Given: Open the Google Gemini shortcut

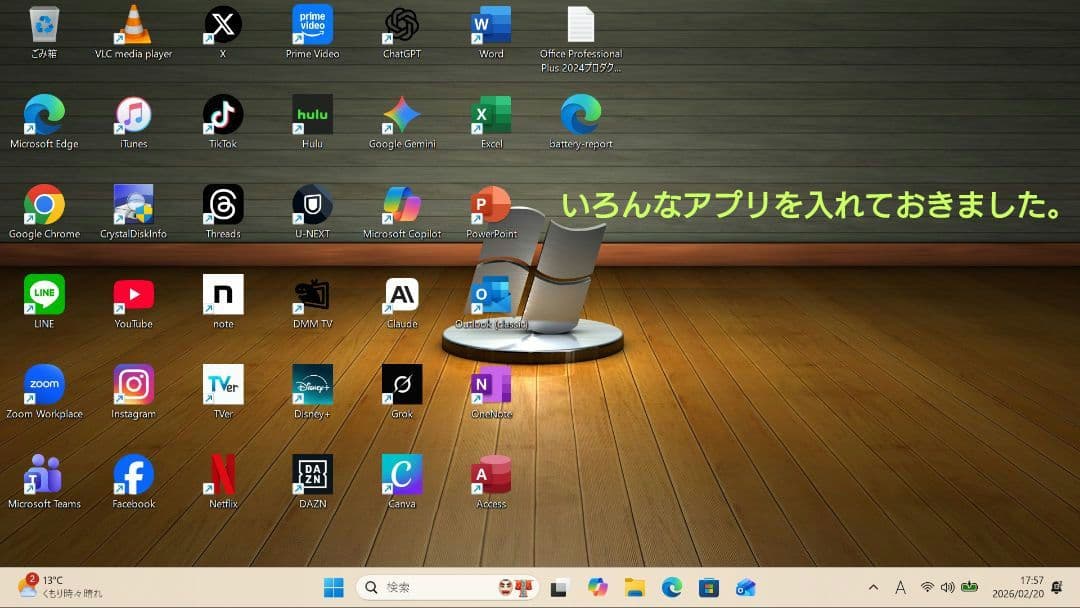Looking at the screenshot, I should coord(402,115).
